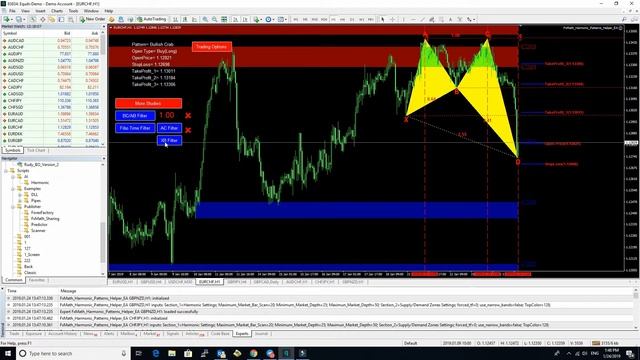Switch to Favorites tab in Navigator
640x360 pixels.
(37, 280)
